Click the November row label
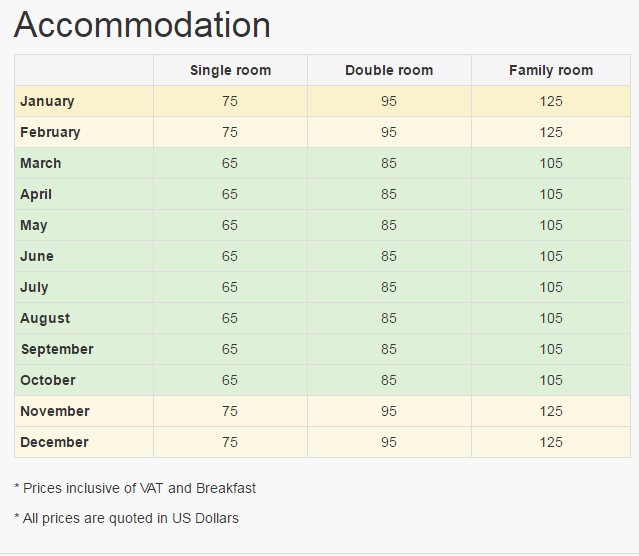Image resolution: width=639 pixels, height=556 pixels. tap(55, 411)
